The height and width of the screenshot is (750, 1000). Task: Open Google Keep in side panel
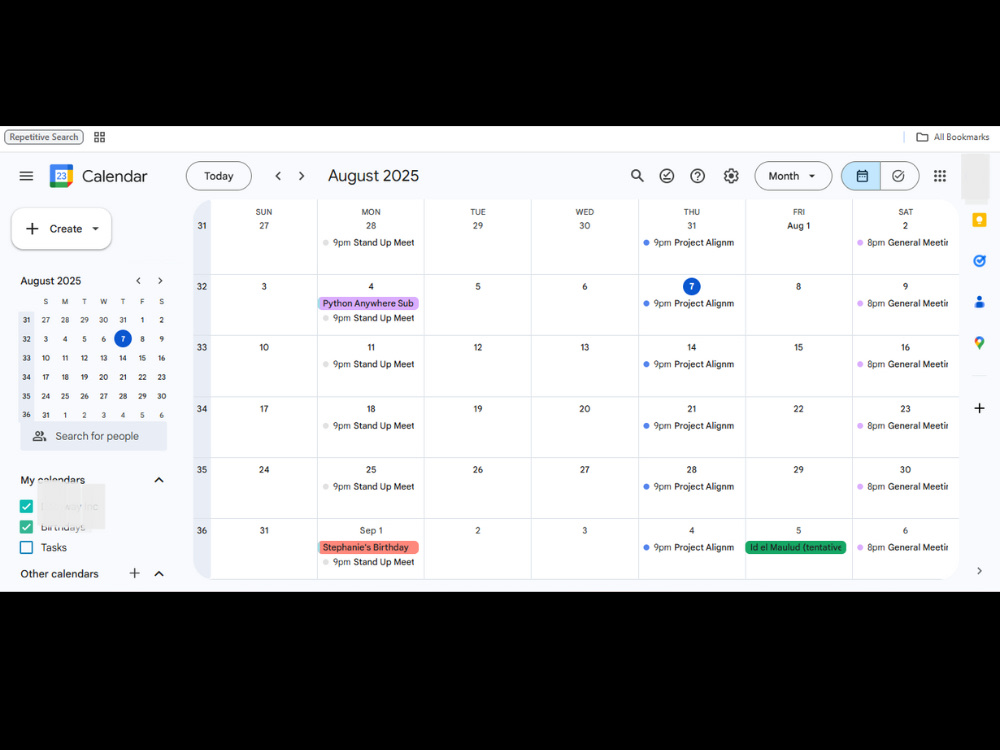(980, 220)
